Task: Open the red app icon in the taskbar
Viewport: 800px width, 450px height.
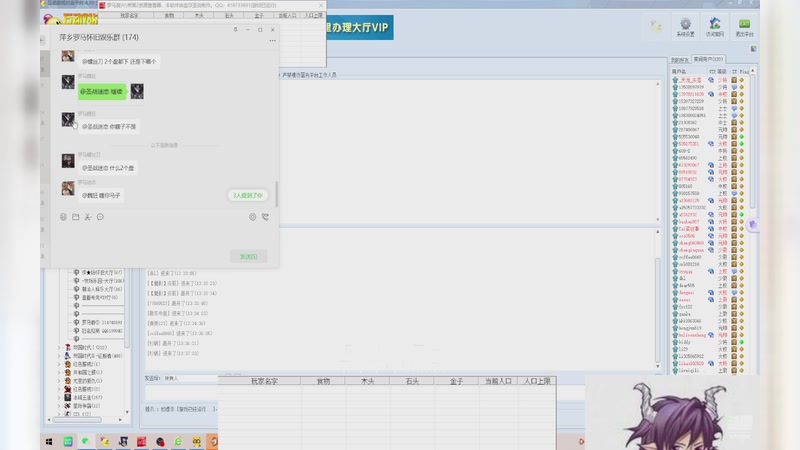Action: pyautogui.click(x=141, y=442)
